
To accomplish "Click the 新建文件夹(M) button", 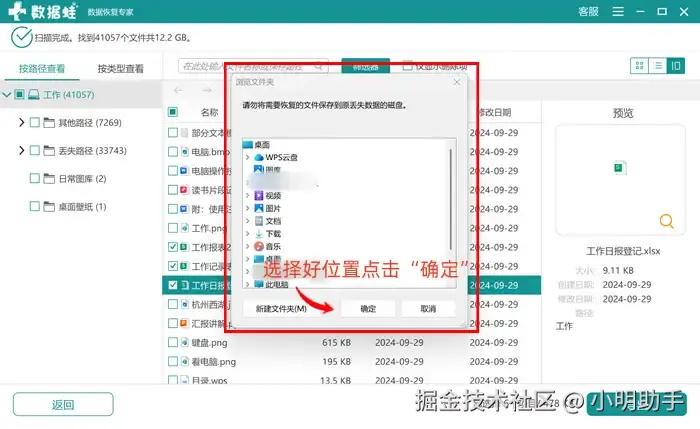I will pyautogui.click(x=281, y=308).
